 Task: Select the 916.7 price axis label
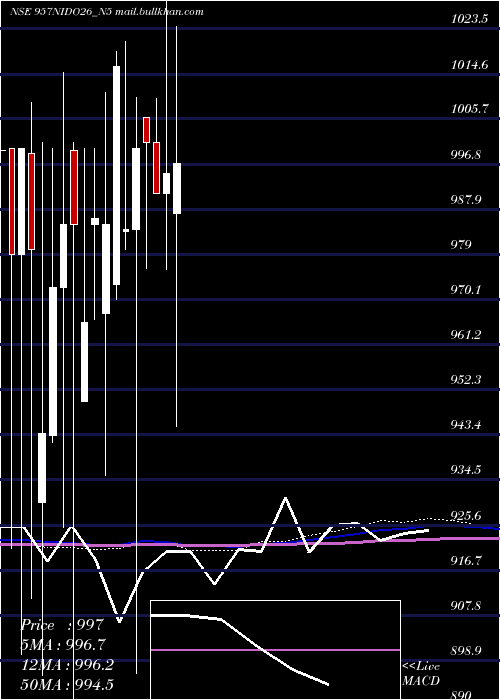pos(466,560)
